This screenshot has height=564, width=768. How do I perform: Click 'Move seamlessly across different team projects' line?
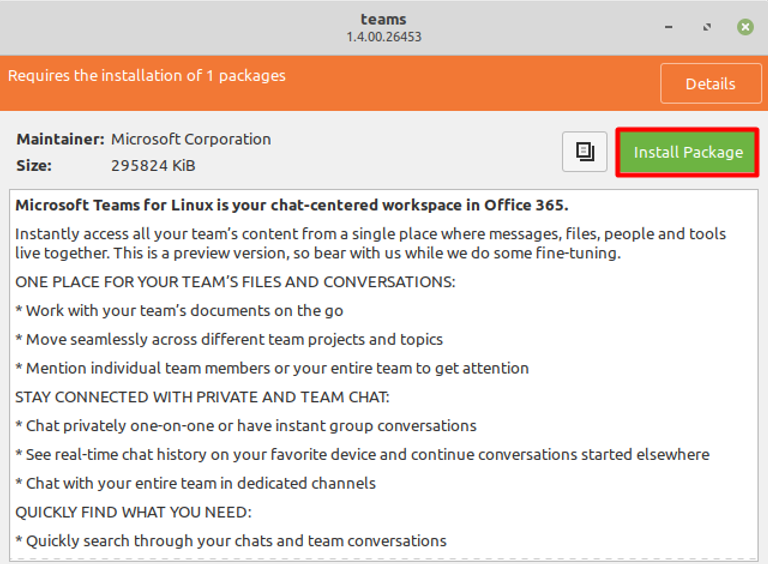pyautogui.click(x=229, y=340)
